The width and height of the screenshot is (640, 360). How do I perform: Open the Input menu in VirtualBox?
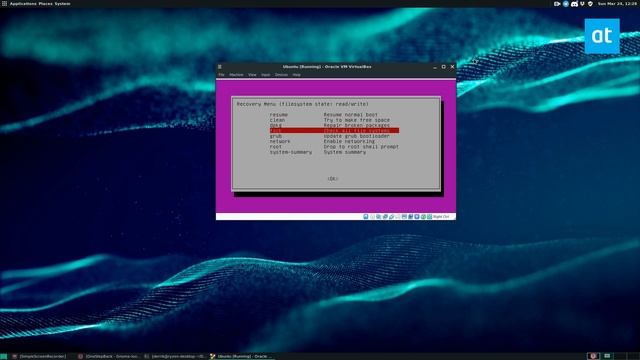point(266,75)
